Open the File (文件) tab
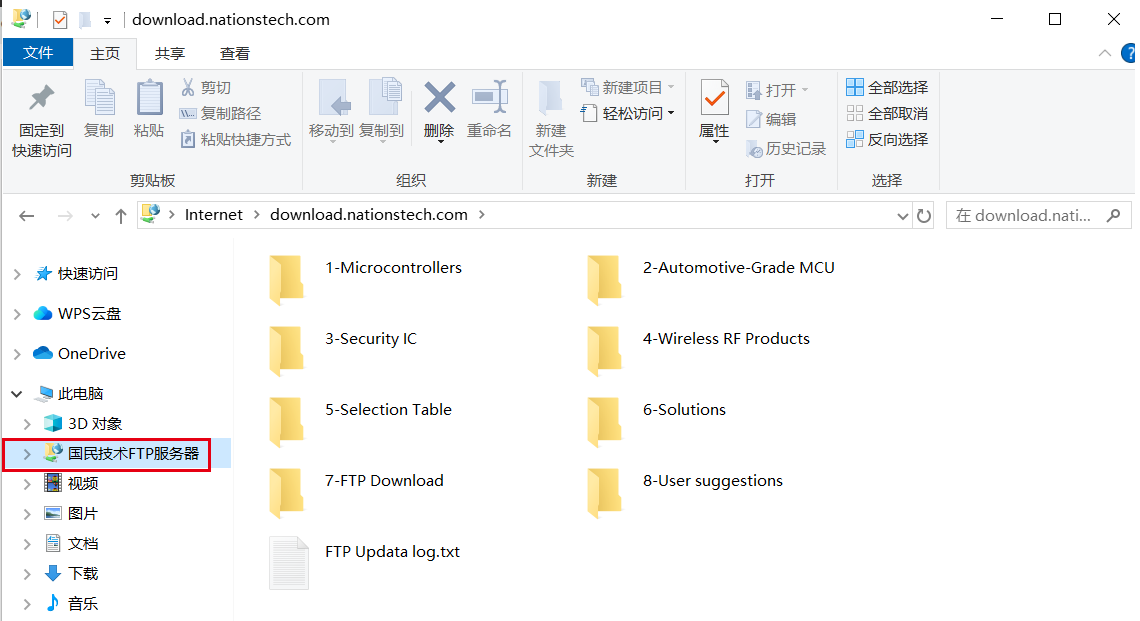The width and height of the screenshot is (1140, 621). (x=38, y=53)
